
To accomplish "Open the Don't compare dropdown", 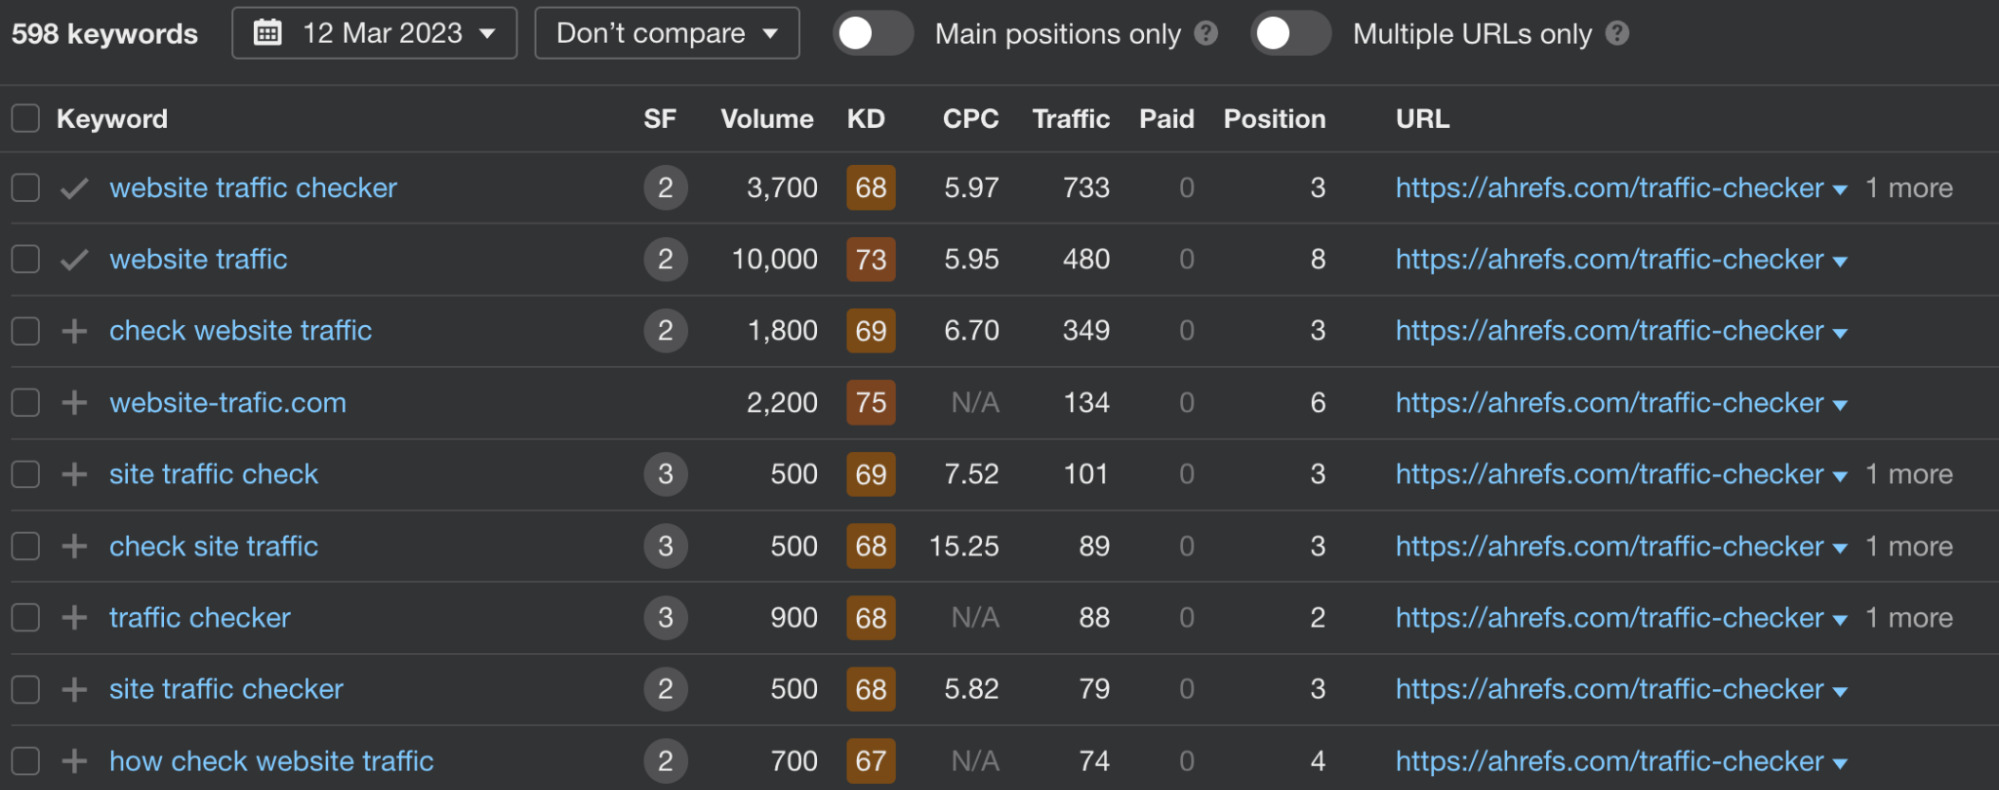I will pos(666,34).
